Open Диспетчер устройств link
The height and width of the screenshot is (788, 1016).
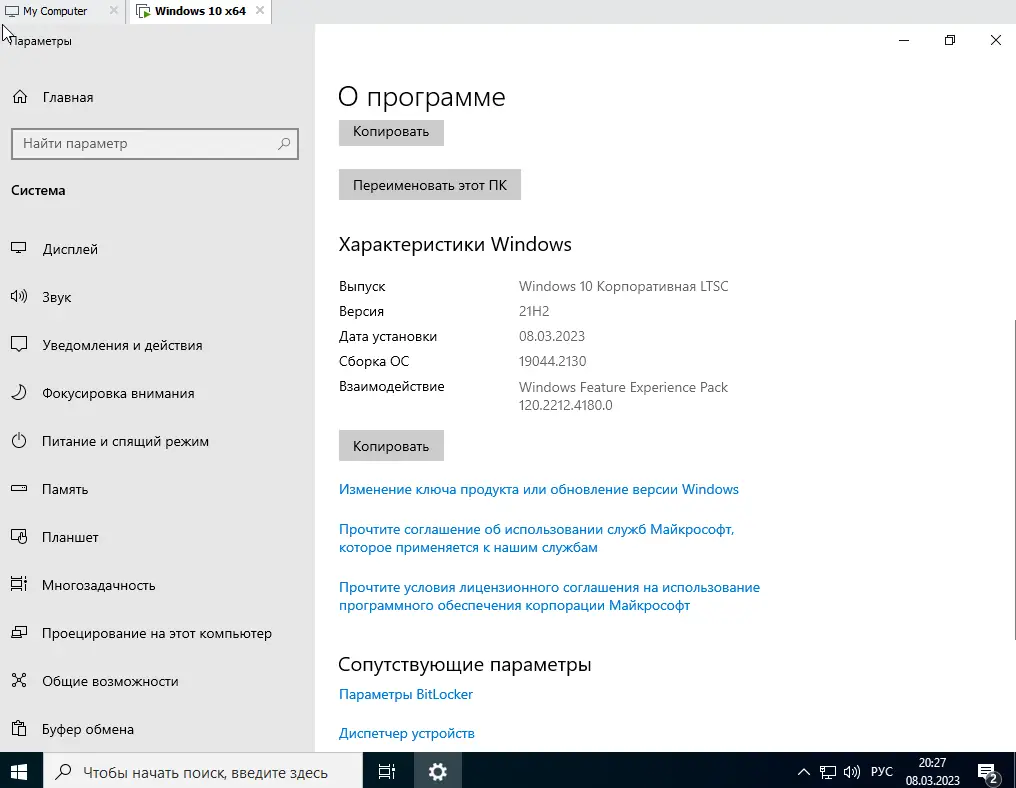click(407, 733)
